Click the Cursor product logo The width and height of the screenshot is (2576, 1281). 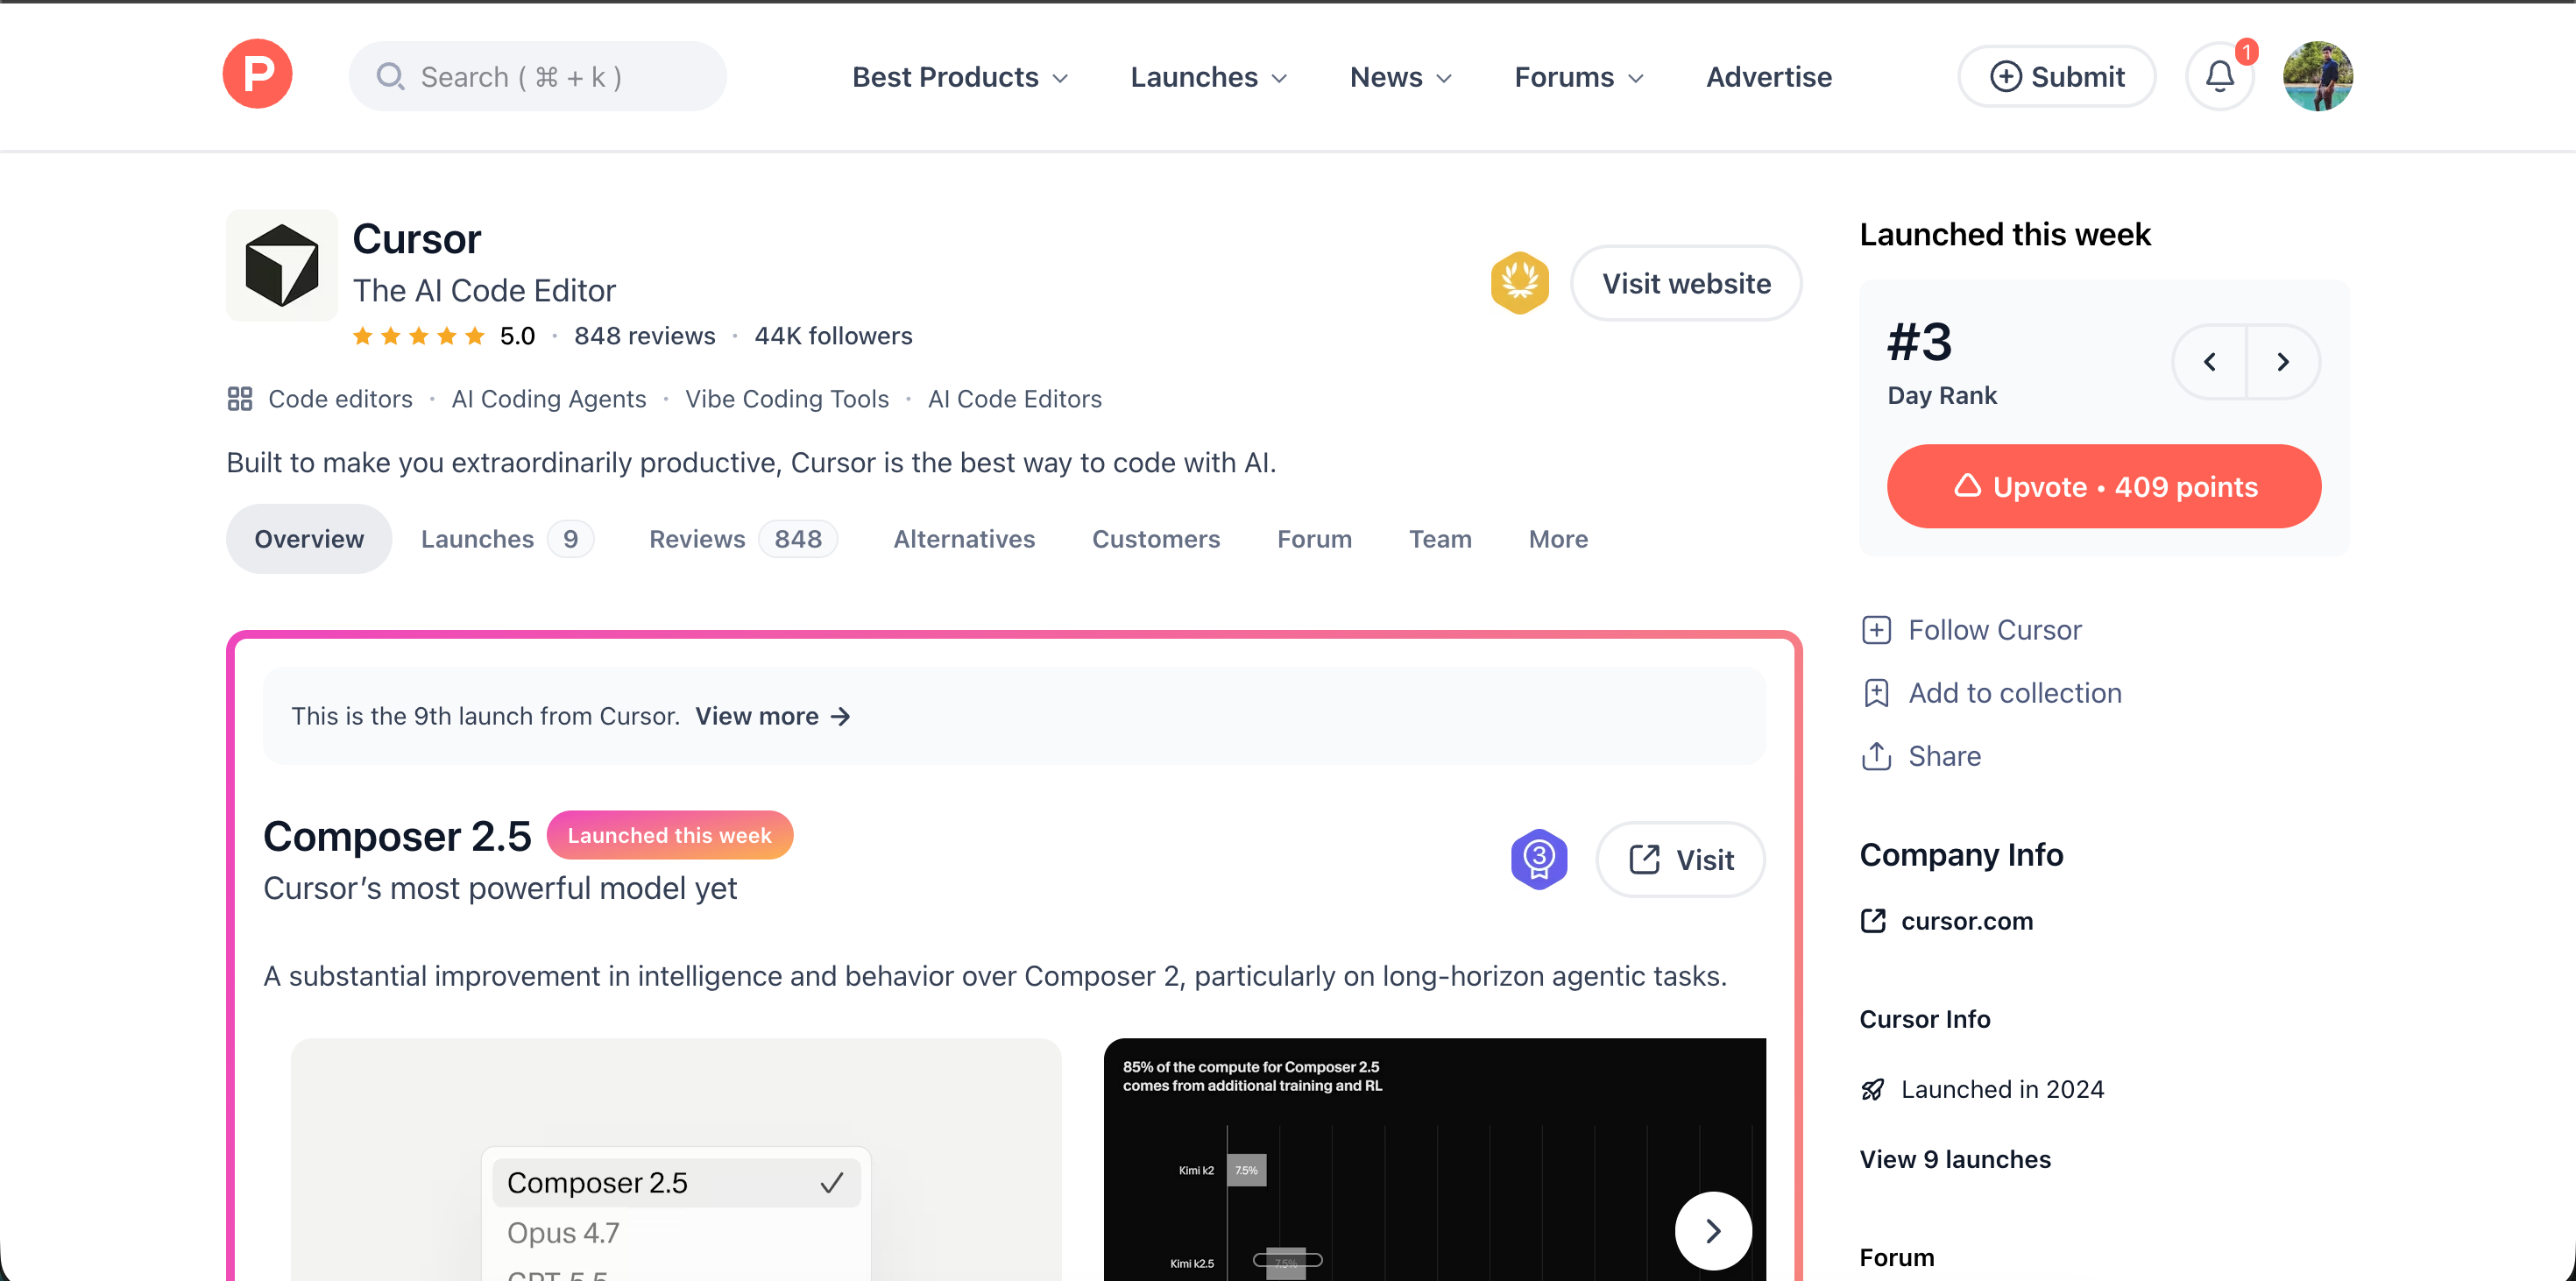tap(282, 265)
